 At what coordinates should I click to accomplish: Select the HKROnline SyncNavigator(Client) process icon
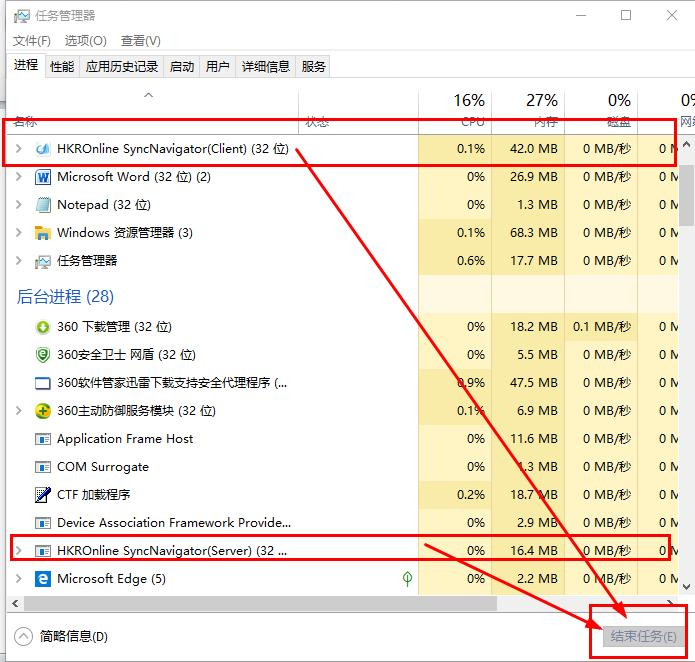click(43, 149)
